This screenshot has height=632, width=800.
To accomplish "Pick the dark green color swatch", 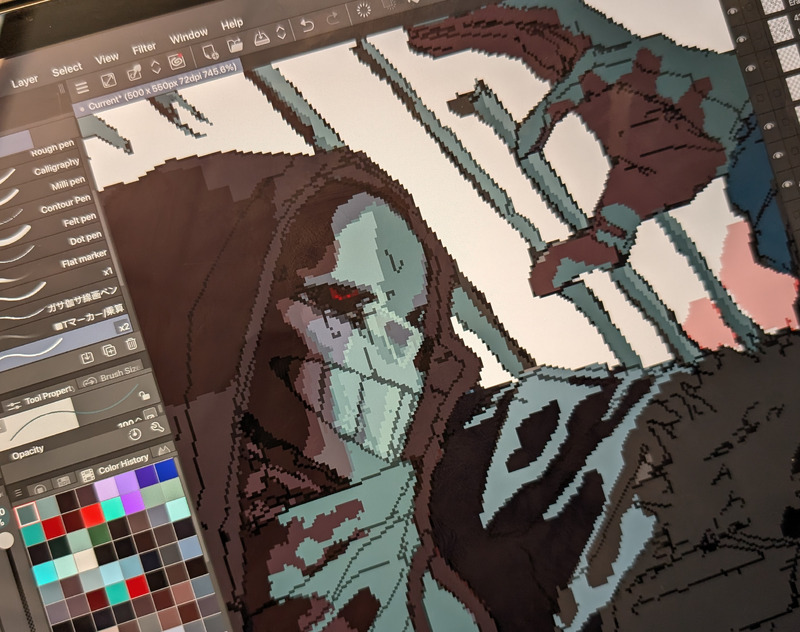I will tap(99, 534).
